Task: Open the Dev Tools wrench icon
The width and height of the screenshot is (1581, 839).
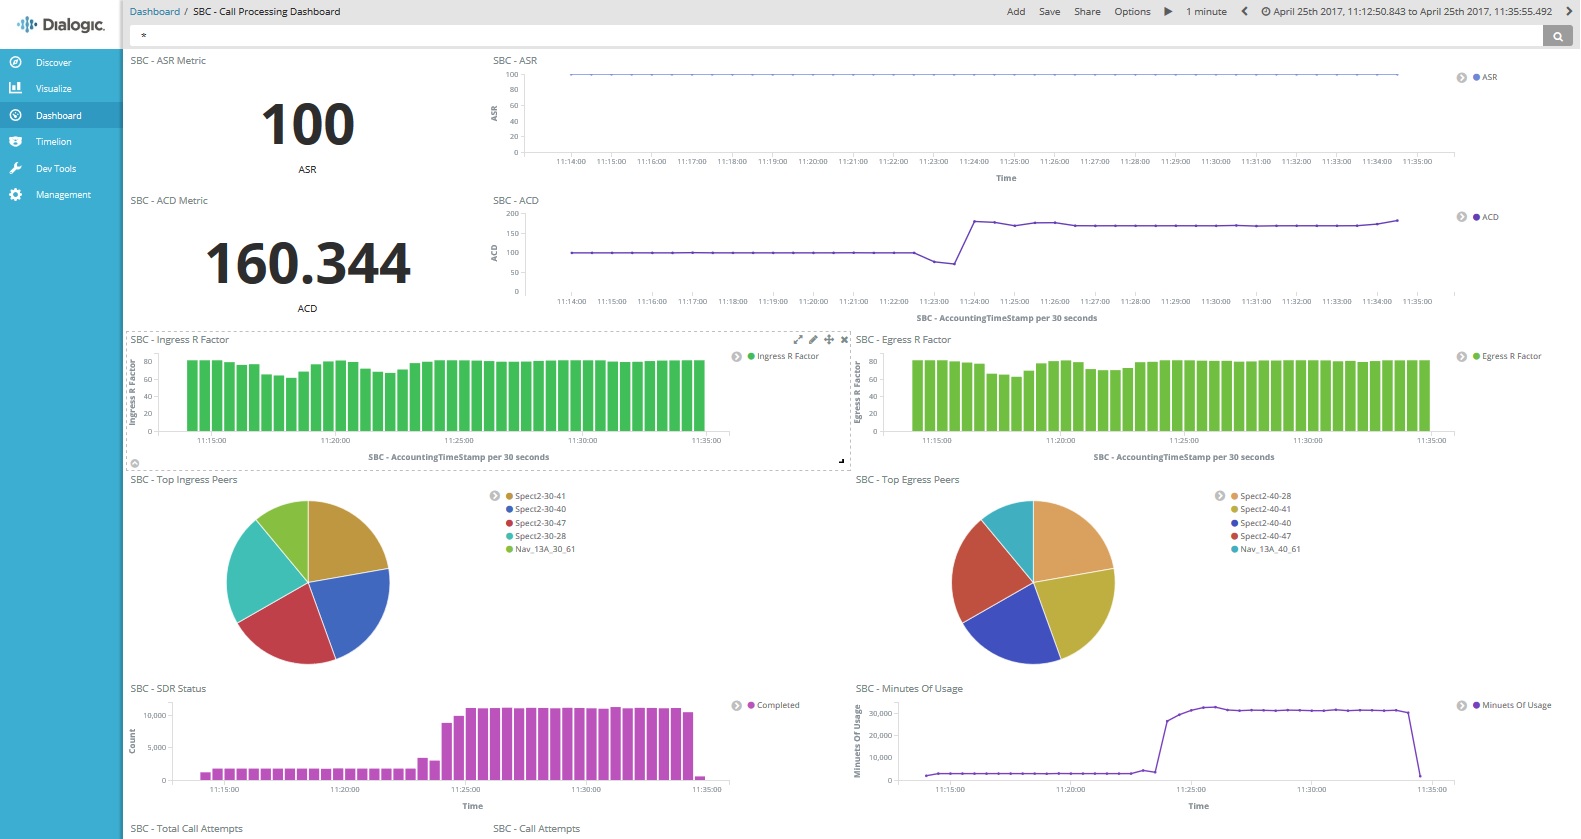Action: (16, 168)
